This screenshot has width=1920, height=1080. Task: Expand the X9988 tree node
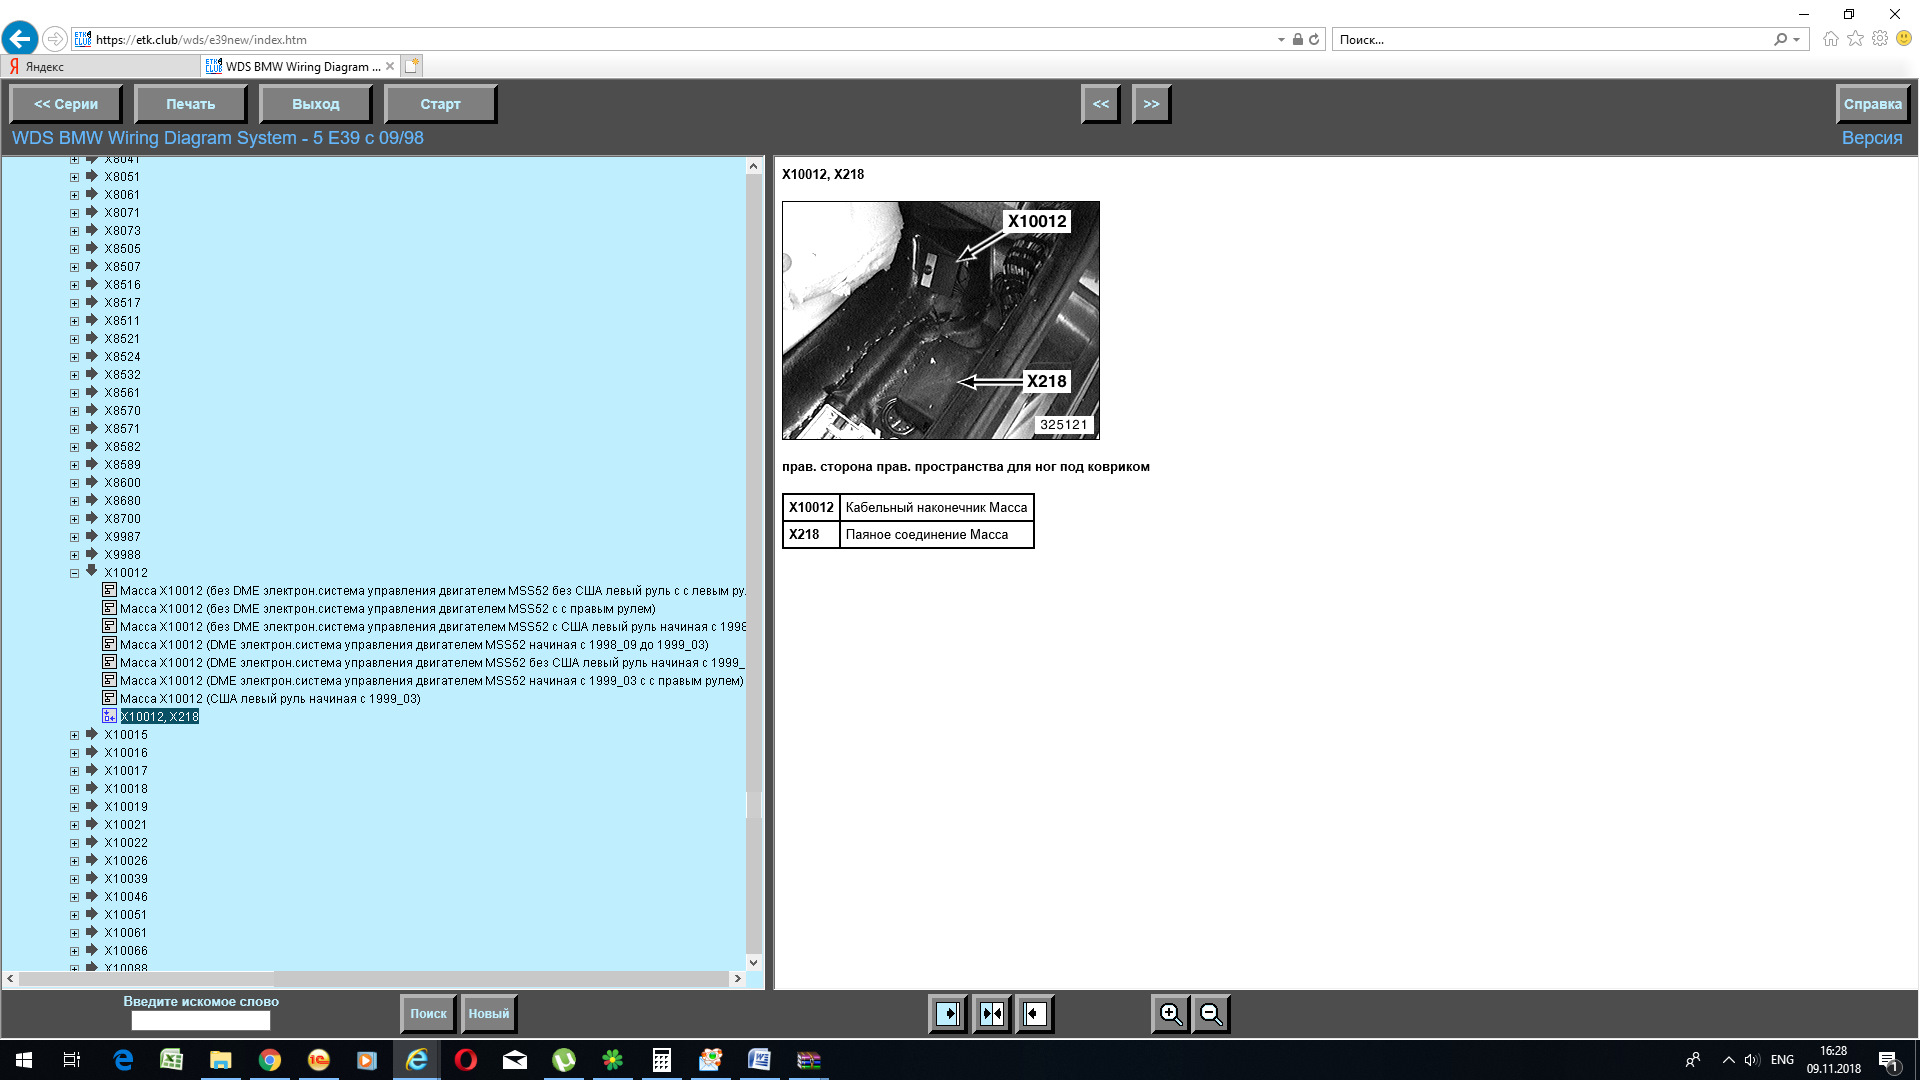(75, 555)
